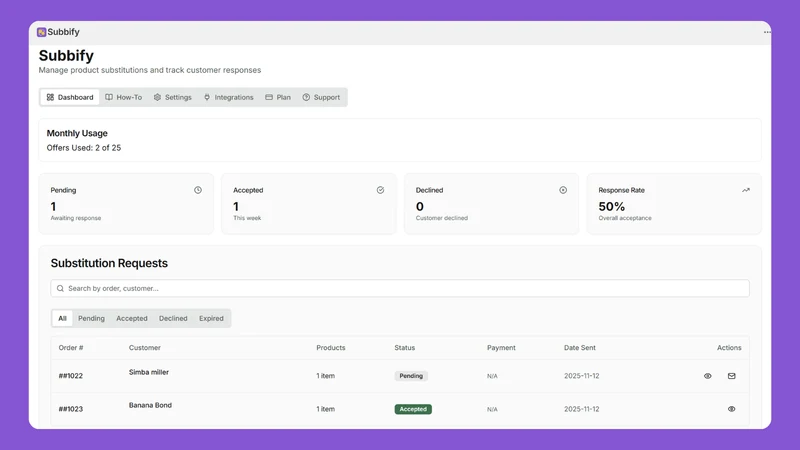Open the three-dot more options menu
800x450 pixels.
[767, 32]
